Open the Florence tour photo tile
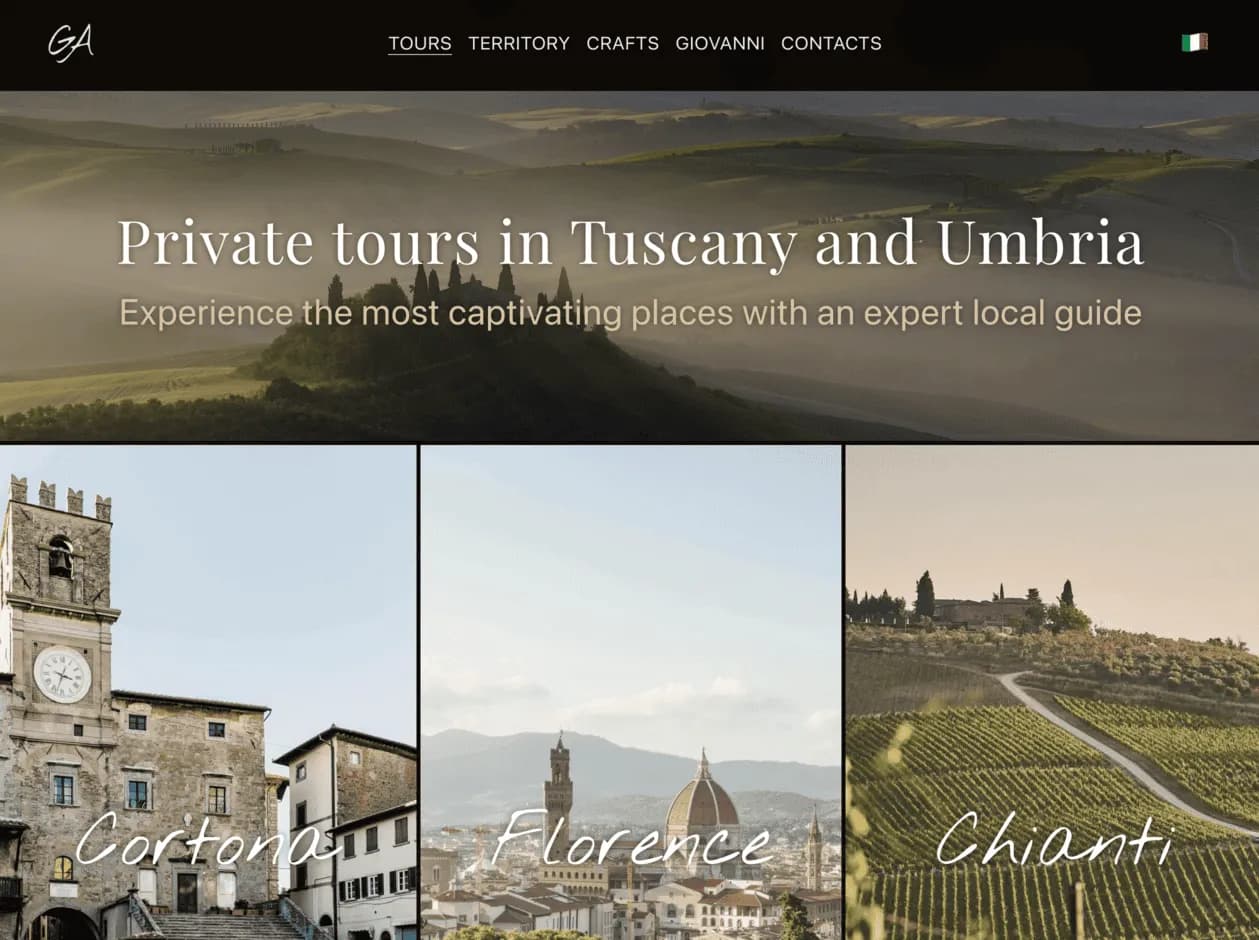This screenshot has height=940, width=1259. [631, 692]
